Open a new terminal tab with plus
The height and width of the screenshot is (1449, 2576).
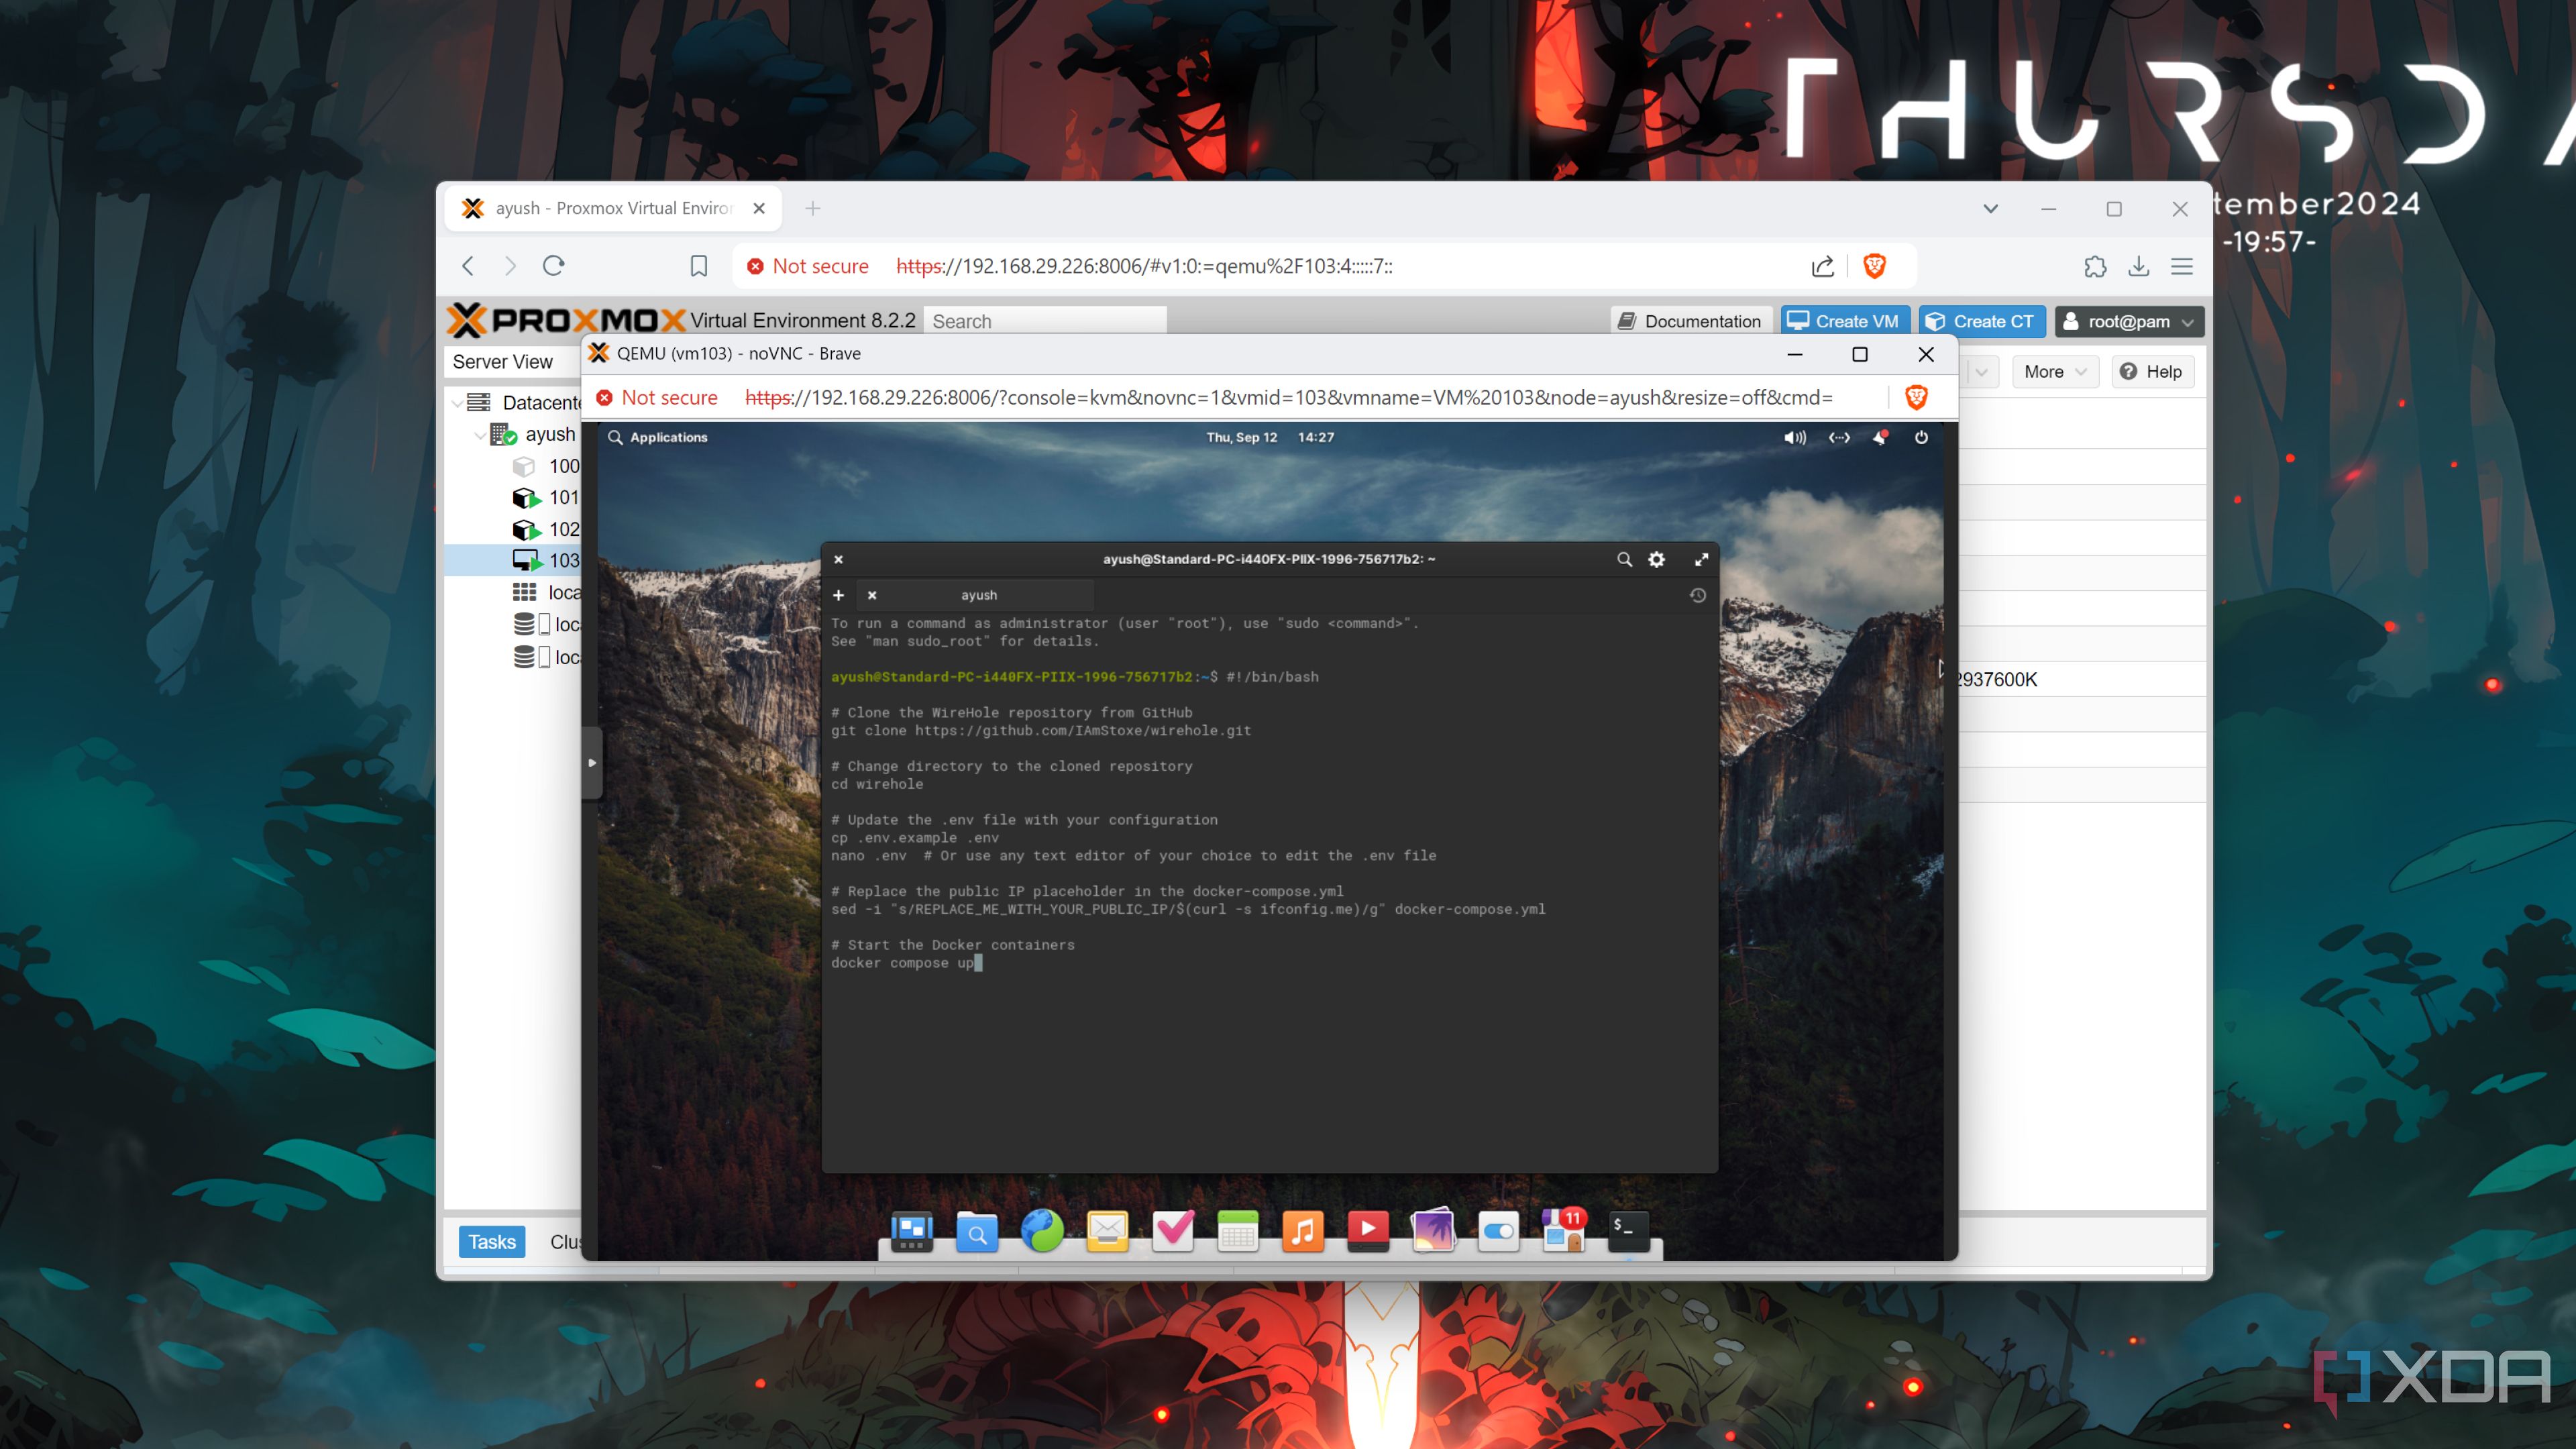(x=838, y=595)
